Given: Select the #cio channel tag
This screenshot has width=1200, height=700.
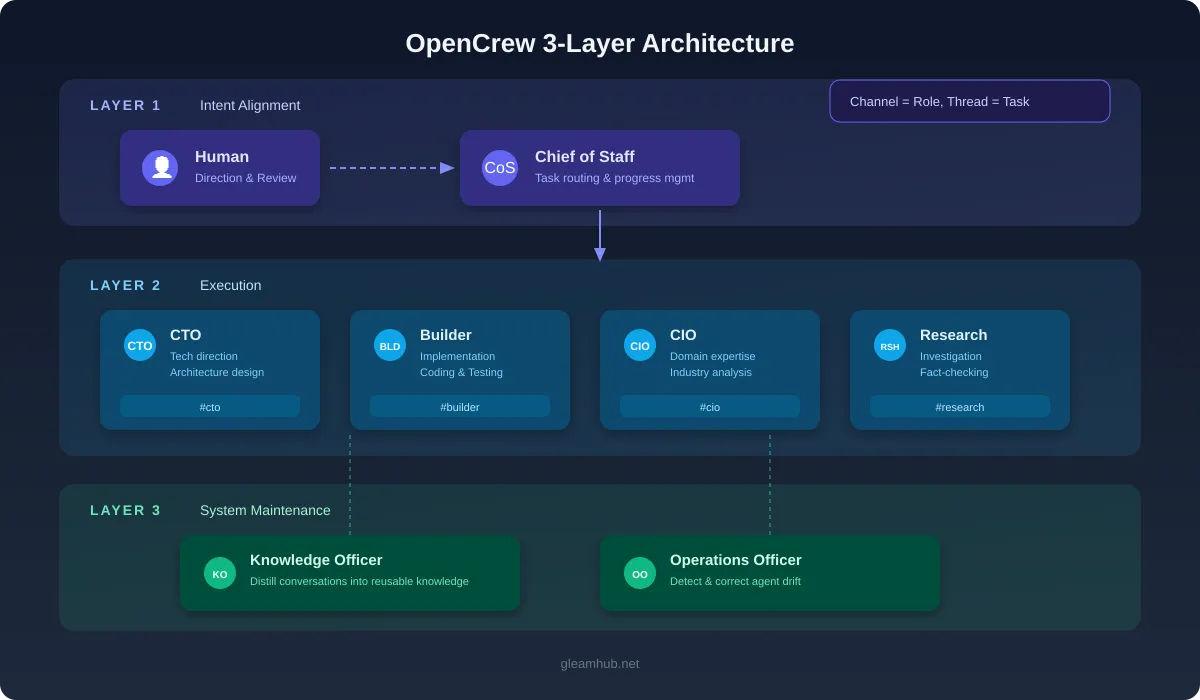Looking at the screenshot, I should pos(710,406).
